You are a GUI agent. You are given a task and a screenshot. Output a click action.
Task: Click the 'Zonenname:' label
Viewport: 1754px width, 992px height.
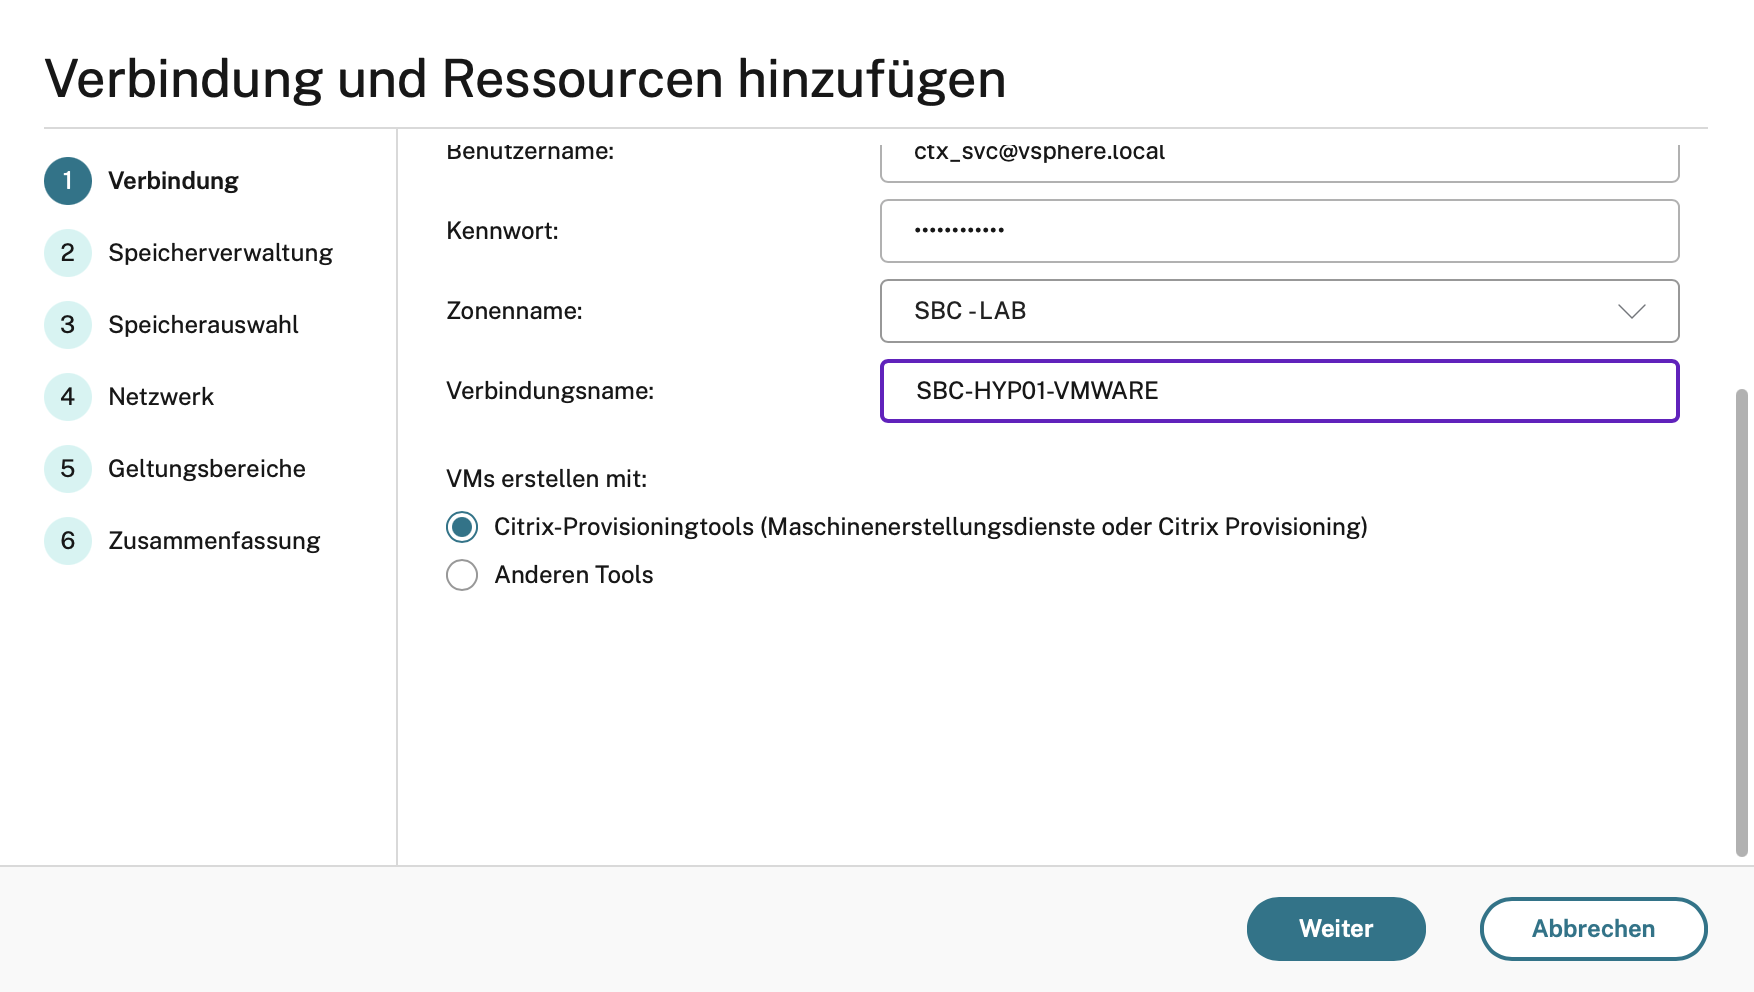[514, 311]
